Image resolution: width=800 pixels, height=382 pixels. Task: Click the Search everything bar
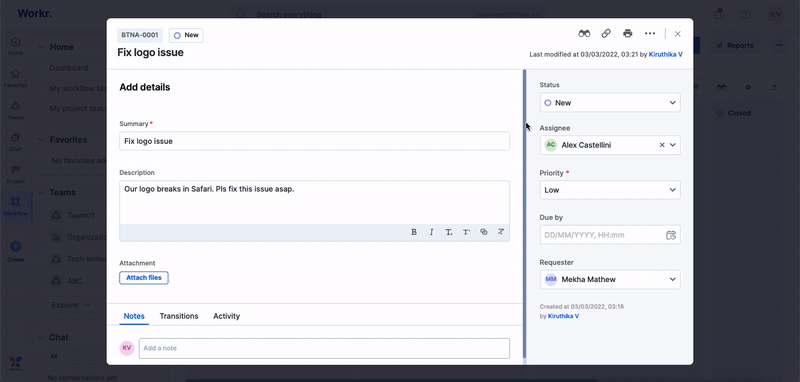click(390, 14)
